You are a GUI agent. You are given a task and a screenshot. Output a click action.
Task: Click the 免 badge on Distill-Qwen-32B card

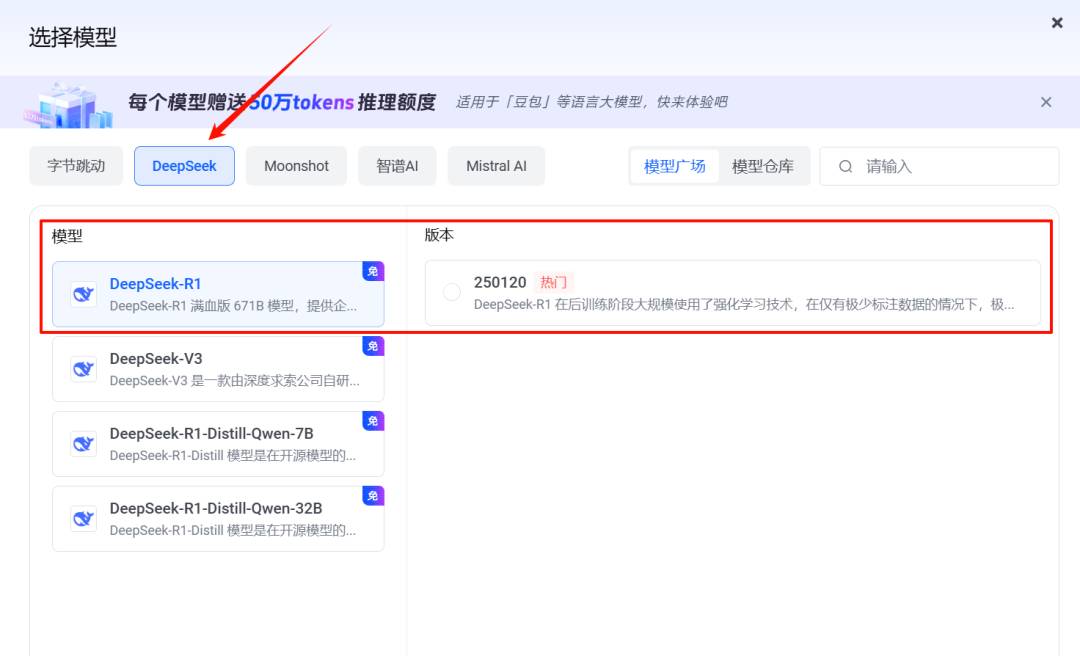[373, 495]
